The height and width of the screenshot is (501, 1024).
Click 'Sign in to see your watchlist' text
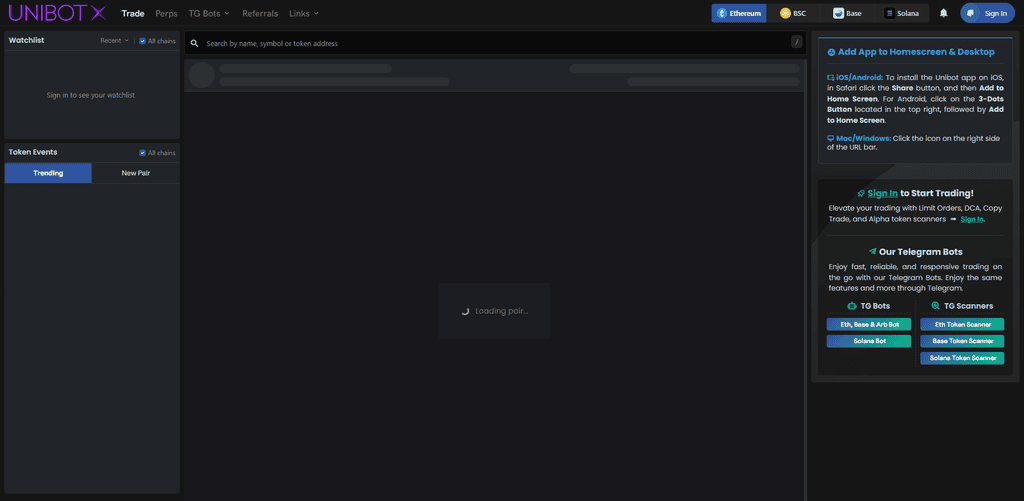[91, 95]
